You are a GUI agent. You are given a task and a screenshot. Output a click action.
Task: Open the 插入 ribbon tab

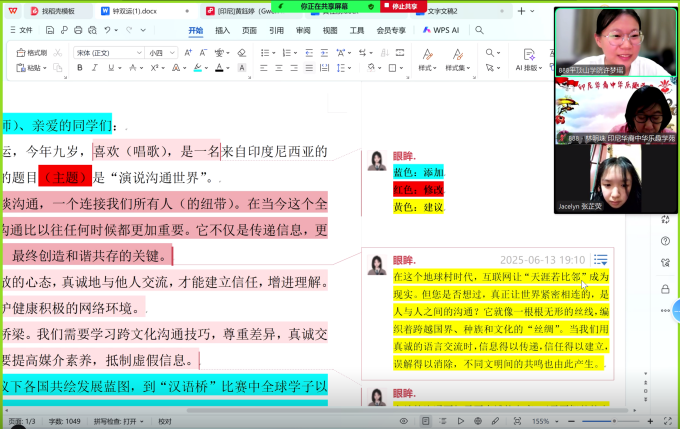point(222,30)
